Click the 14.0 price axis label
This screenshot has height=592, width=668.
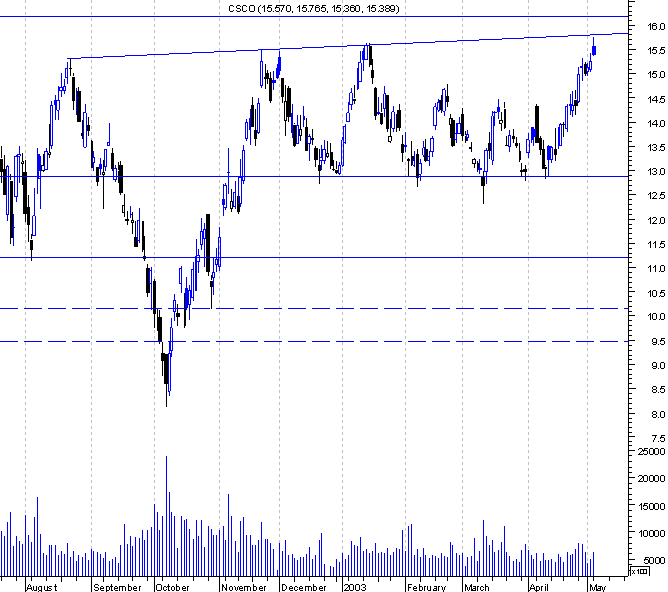tap(656, 124)
